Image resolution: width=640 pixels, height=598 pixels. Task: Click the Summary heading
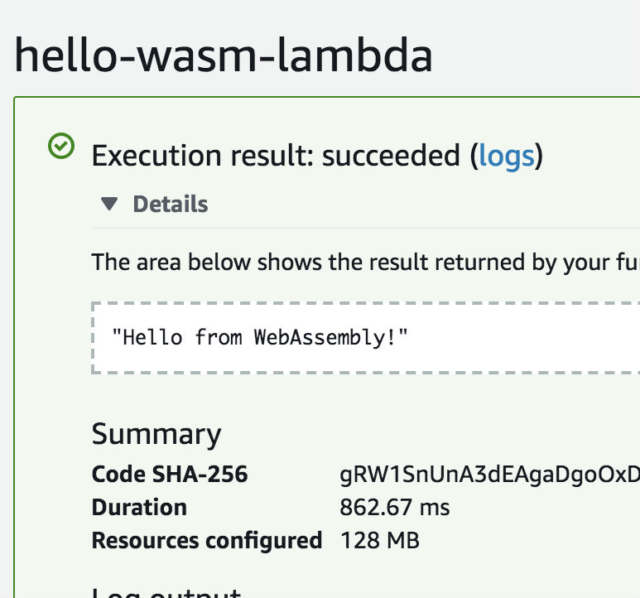coord(156,434)
